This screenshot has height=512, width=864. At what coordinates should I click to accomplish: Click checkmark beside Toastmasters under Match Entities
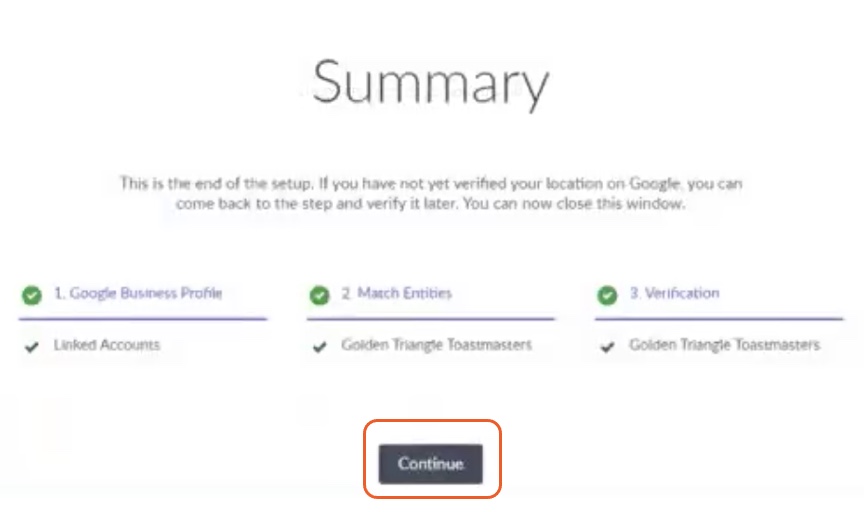click(x=320, y=347)
